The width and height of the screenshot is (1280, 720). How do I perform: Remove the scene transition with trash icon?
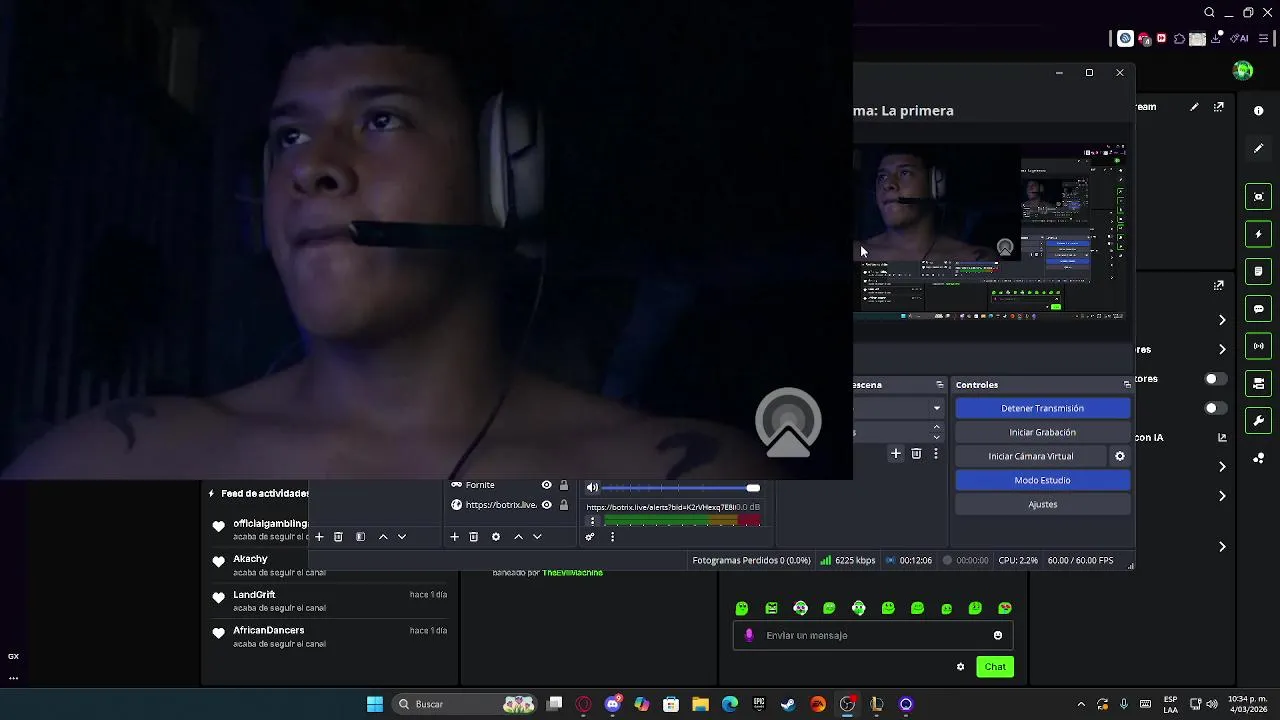pyautogui.click(x=916, y=454)
